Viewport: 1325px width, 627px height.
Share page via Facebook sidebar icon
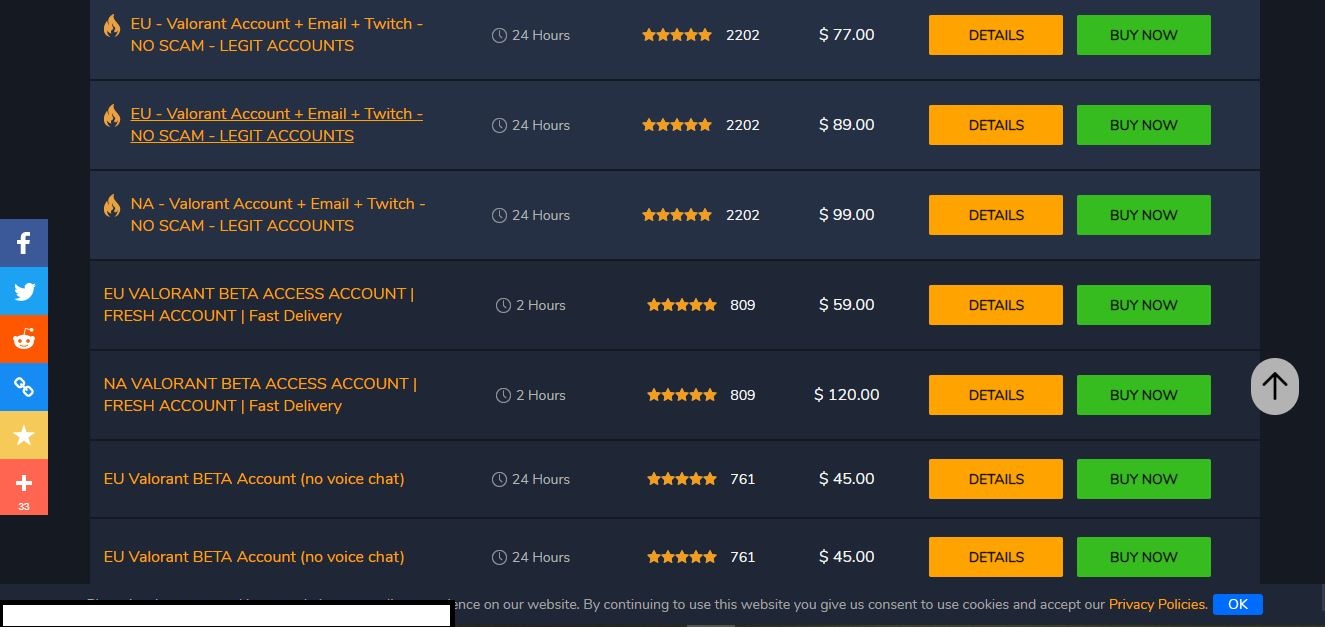(24, 243)
